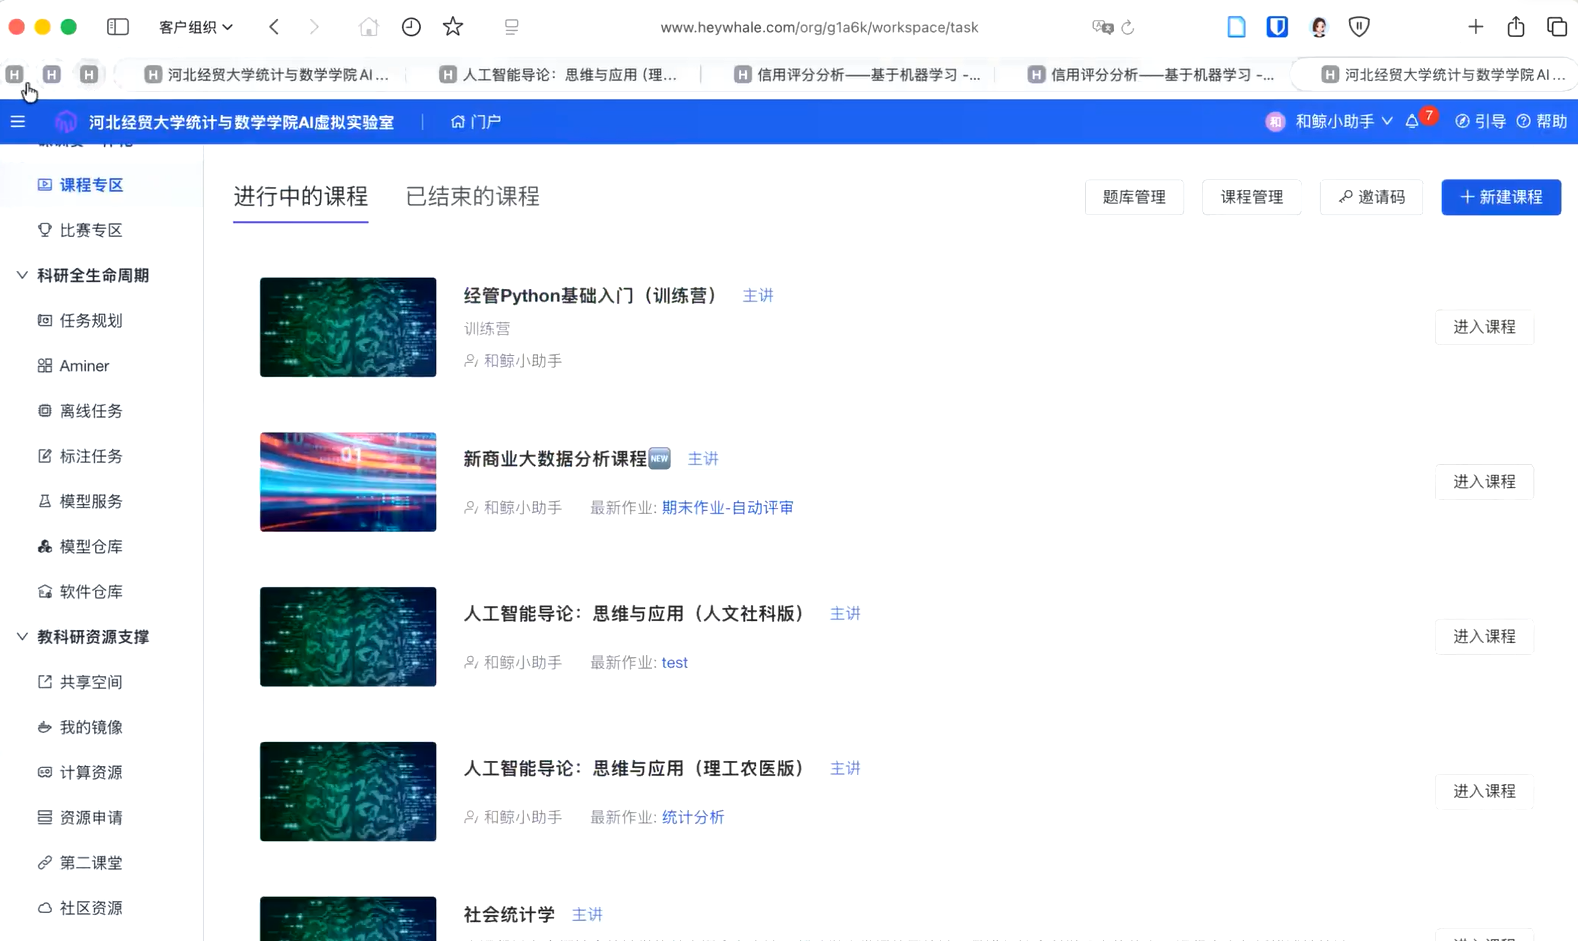This screenshot has width=1578, height=941.
Task: Select 模型仓库 in the sidebar
Action: click(x=91, y=547)
